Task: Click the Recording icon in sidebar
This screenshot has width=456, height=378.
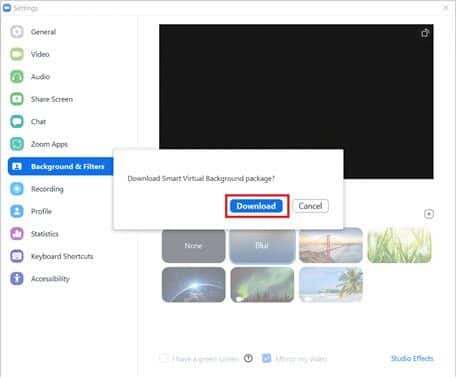Action: (17, 189)
